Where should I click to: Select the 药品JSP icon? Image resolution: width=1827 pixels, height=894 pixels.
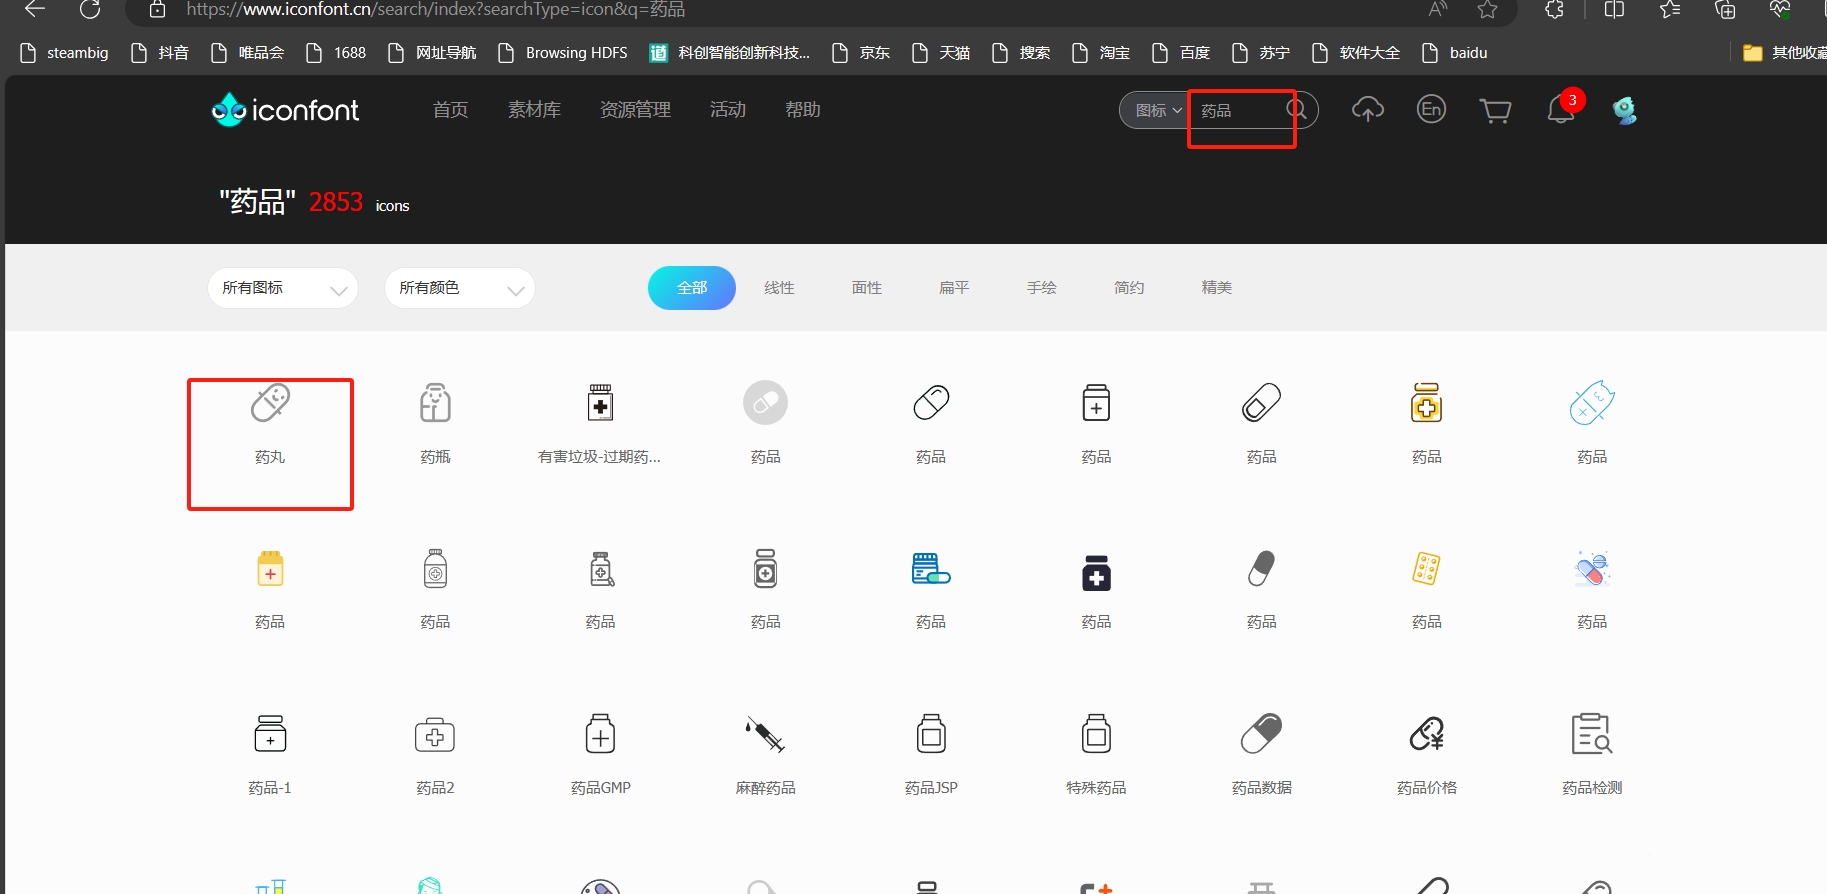pyautogui.click(x=931, y=734)
